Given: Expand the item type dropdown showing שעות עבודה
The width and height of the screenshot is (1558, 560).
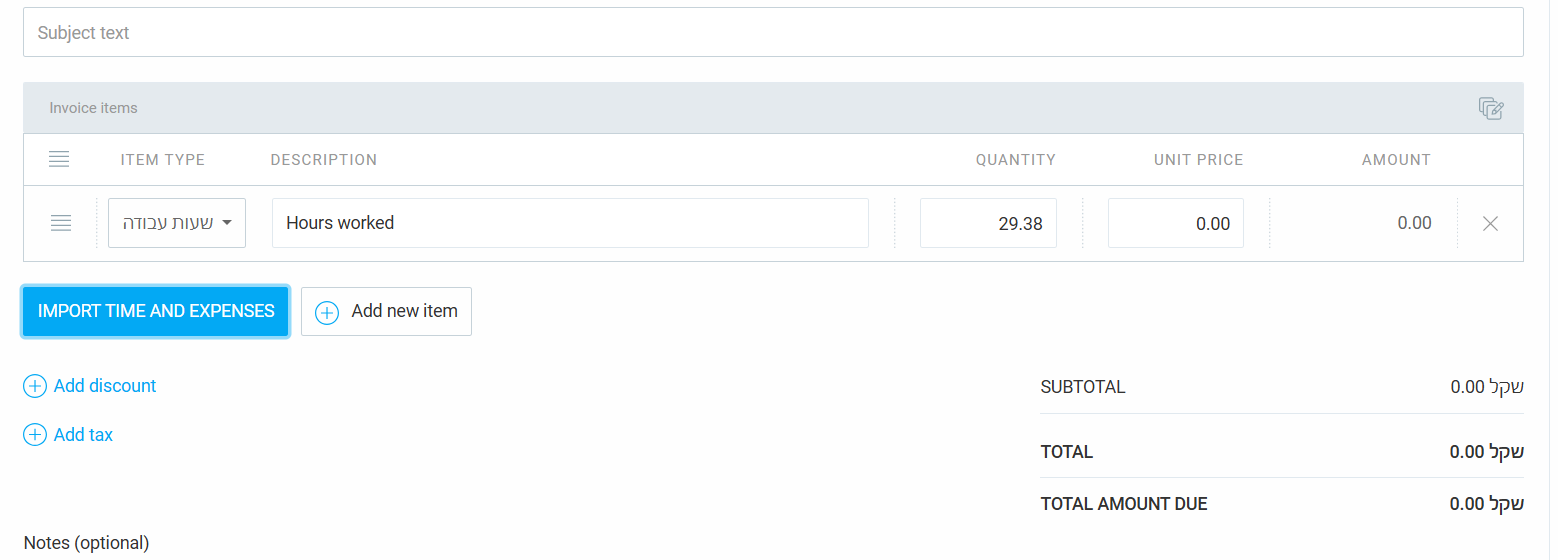Looking at the screenshot, I should [x=177, y=223].
